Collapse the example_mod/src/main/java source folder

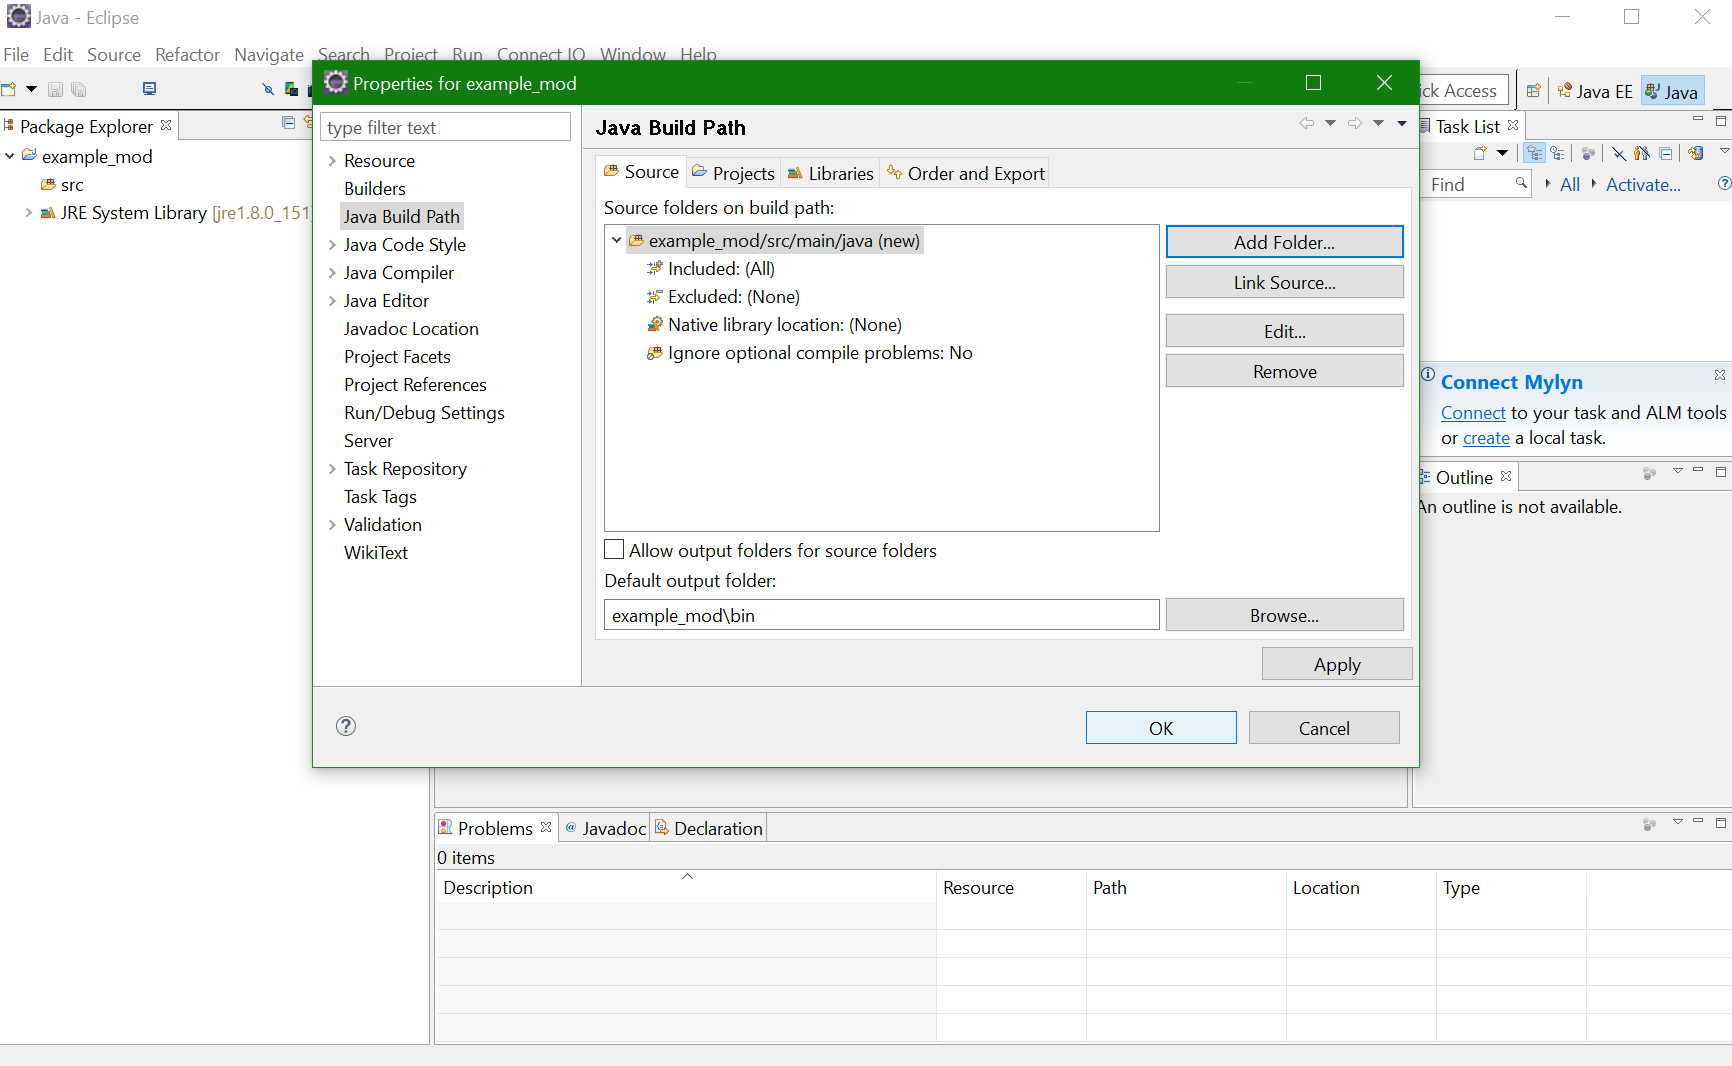click(617, 241)
